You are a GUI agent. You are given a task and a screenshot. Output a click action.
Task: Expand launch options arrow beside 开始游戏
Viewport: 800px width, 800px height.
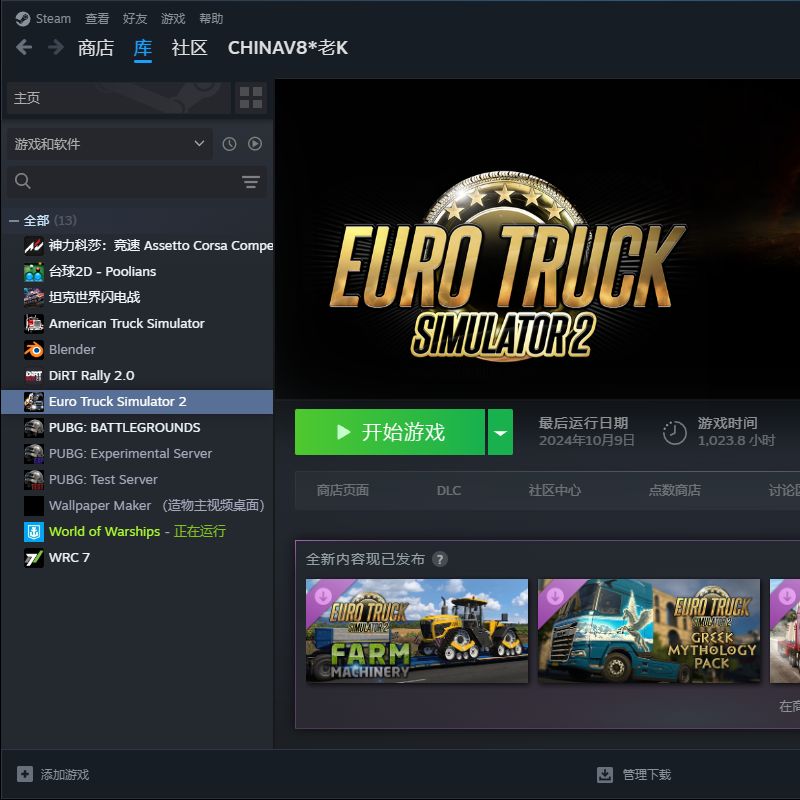tap(500, 432)
